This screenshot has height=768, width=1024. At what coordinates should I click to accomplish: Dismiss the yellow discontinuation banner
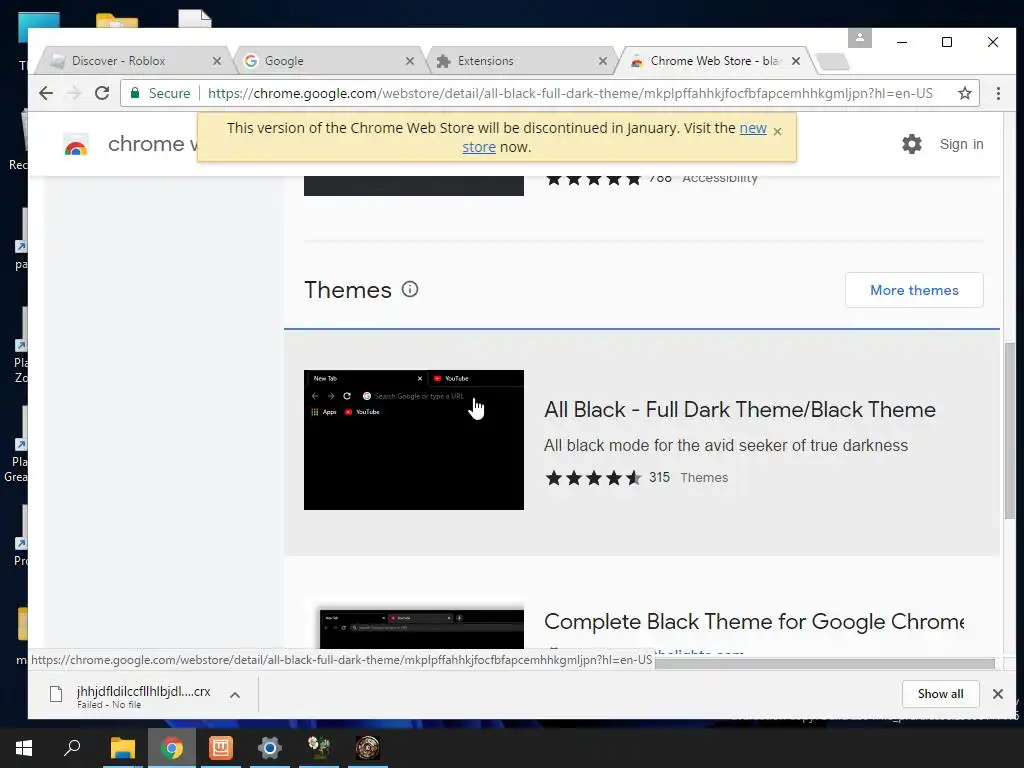point(777,131)
